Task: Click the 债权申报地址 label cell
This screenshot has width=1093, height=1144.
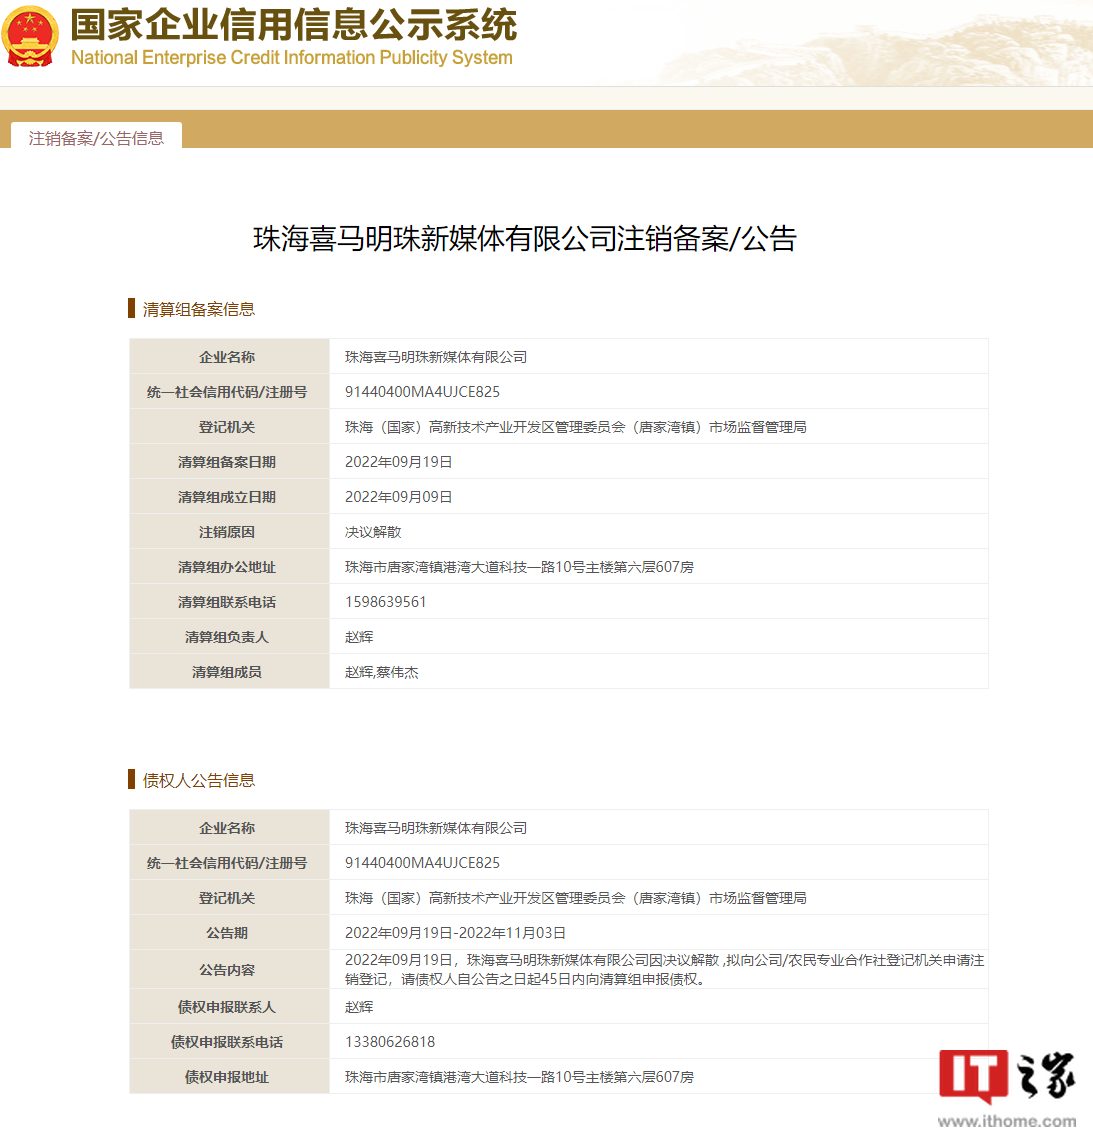Action: 229,1076
